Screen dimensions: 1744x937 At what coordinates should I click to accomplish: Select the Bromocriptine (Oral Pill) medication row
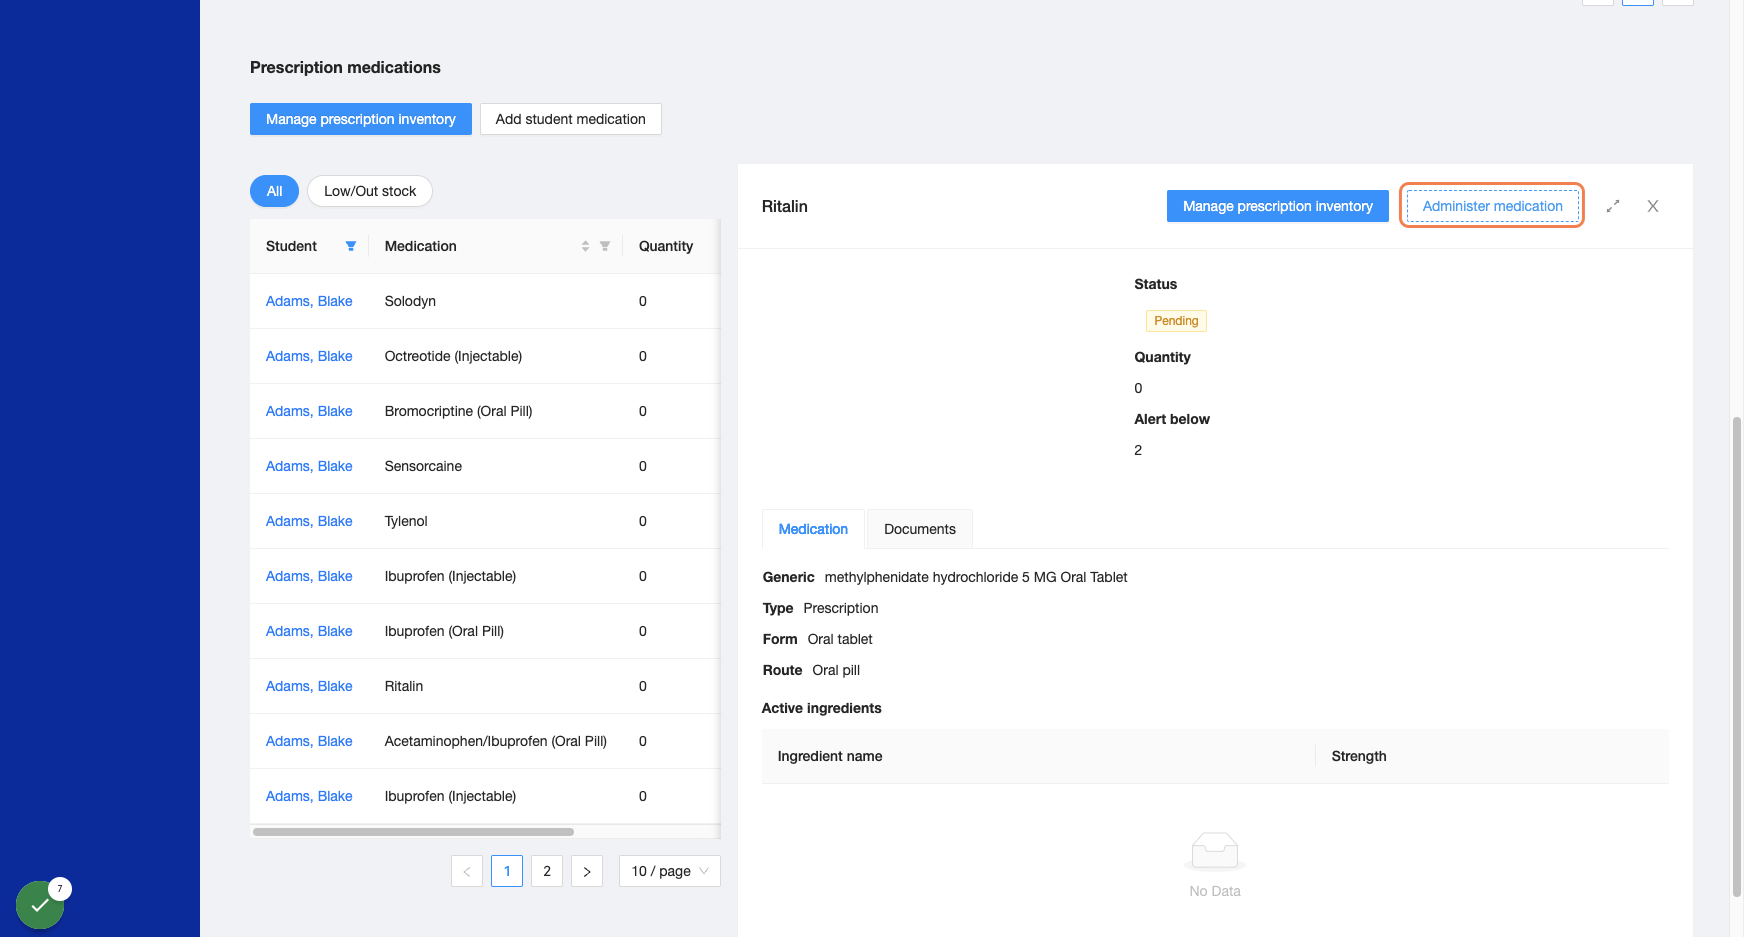pyautogui.click(x=485, y=411)
